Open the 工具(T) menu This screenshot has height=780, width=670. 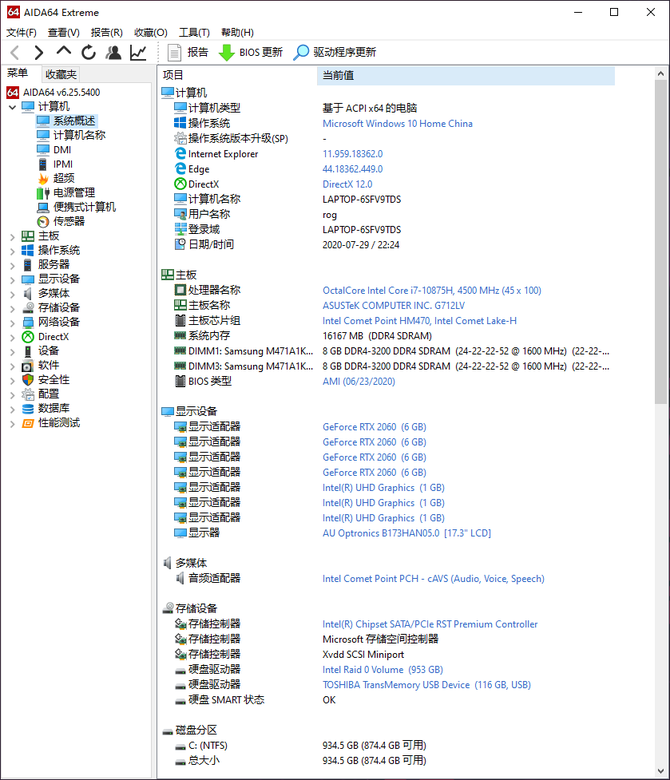click(194, 32)
